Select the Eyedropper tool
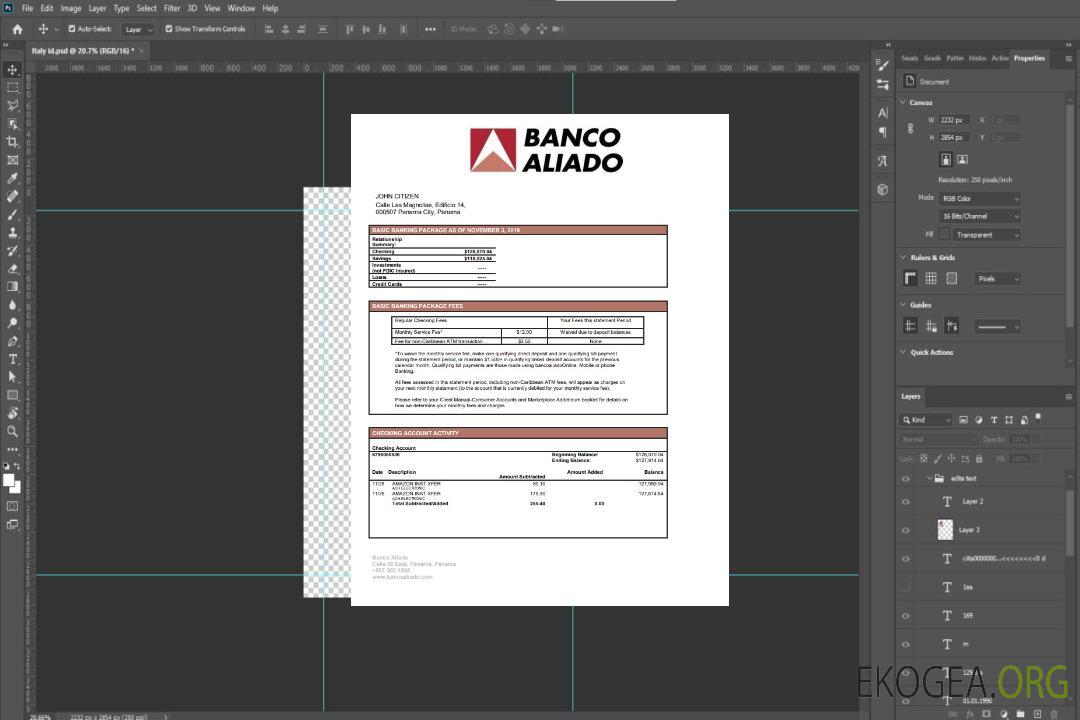The width and height of the screenshot is (1080, 720). tap(12, 178)
